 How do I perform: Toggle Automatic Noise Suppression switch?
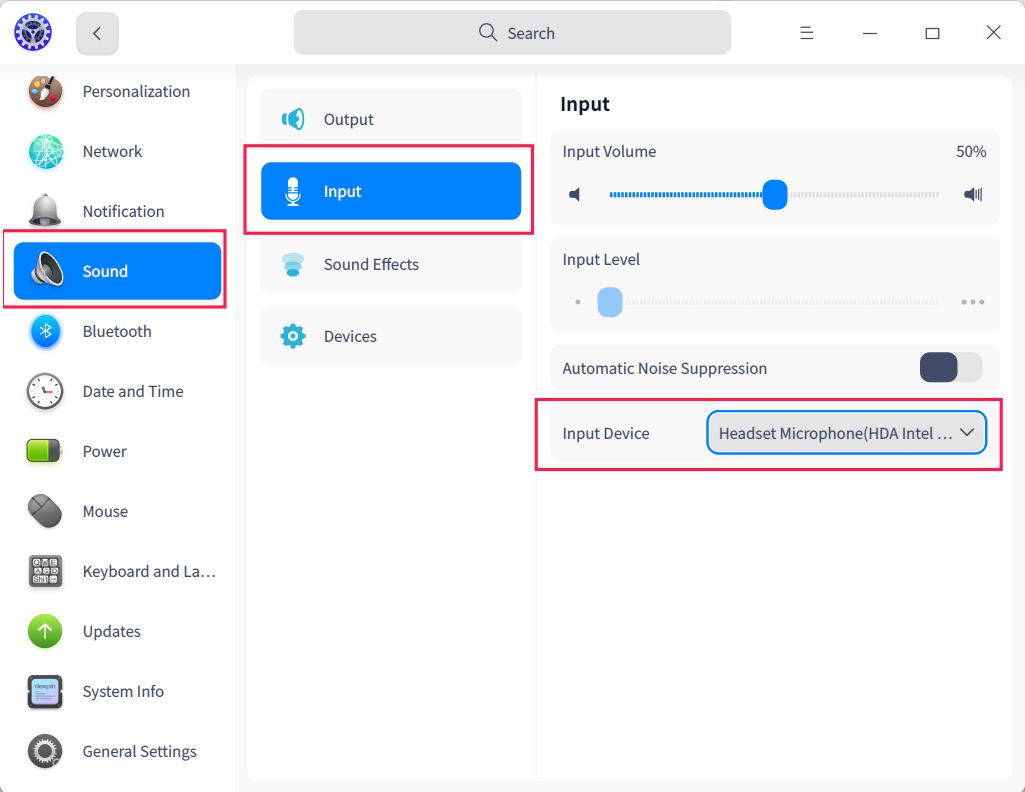(x=951, y=368)
